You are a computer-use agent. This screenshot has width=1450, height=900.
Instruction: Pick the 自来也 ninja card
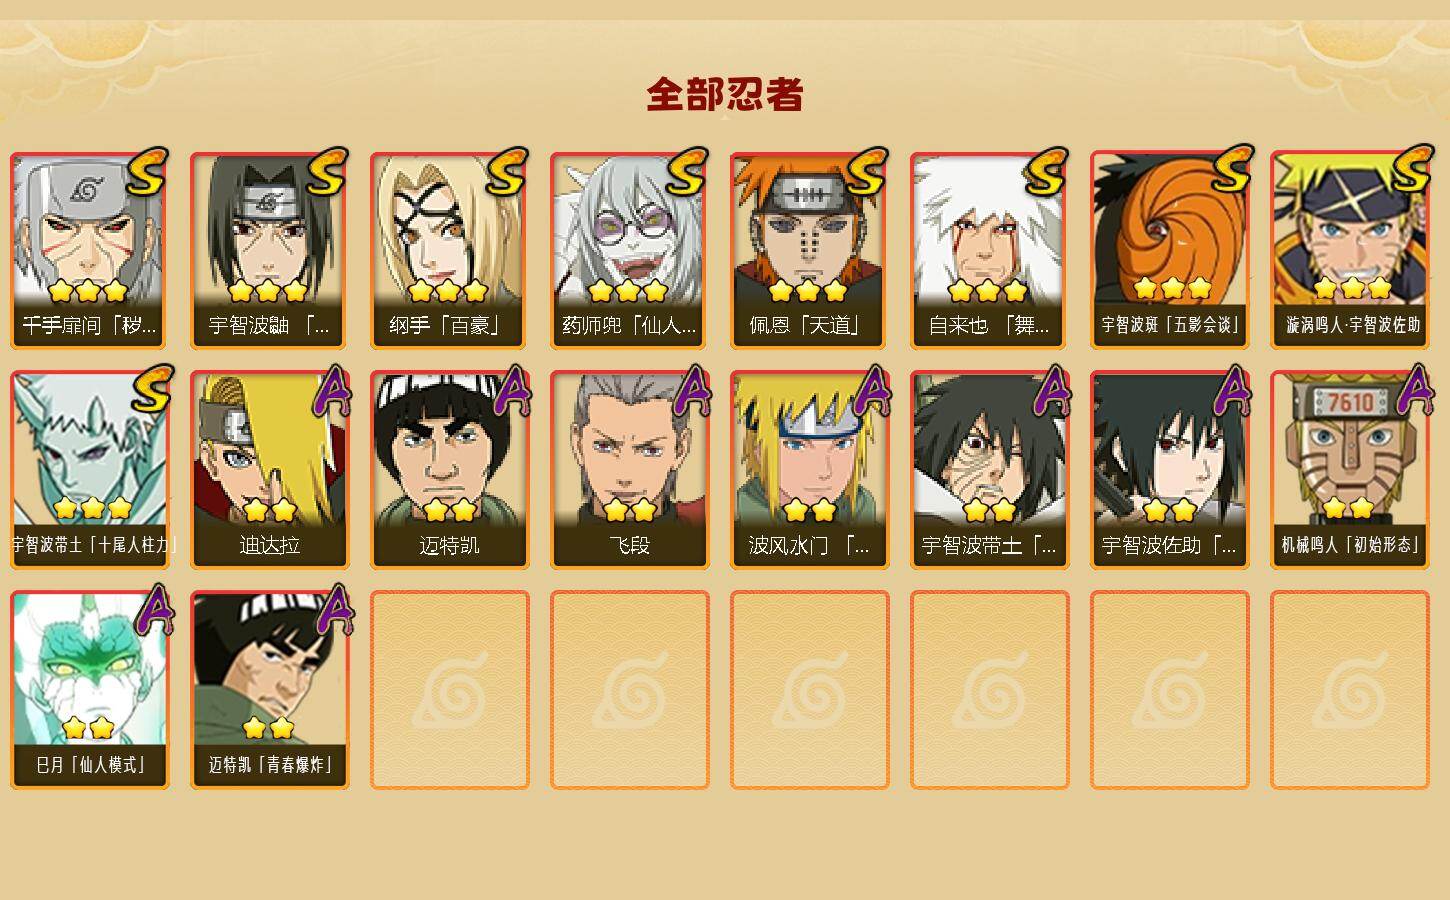[989, 250]
